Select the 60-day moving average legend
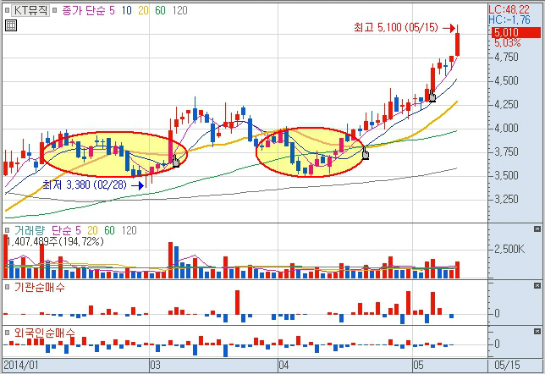 pos(160,11)
